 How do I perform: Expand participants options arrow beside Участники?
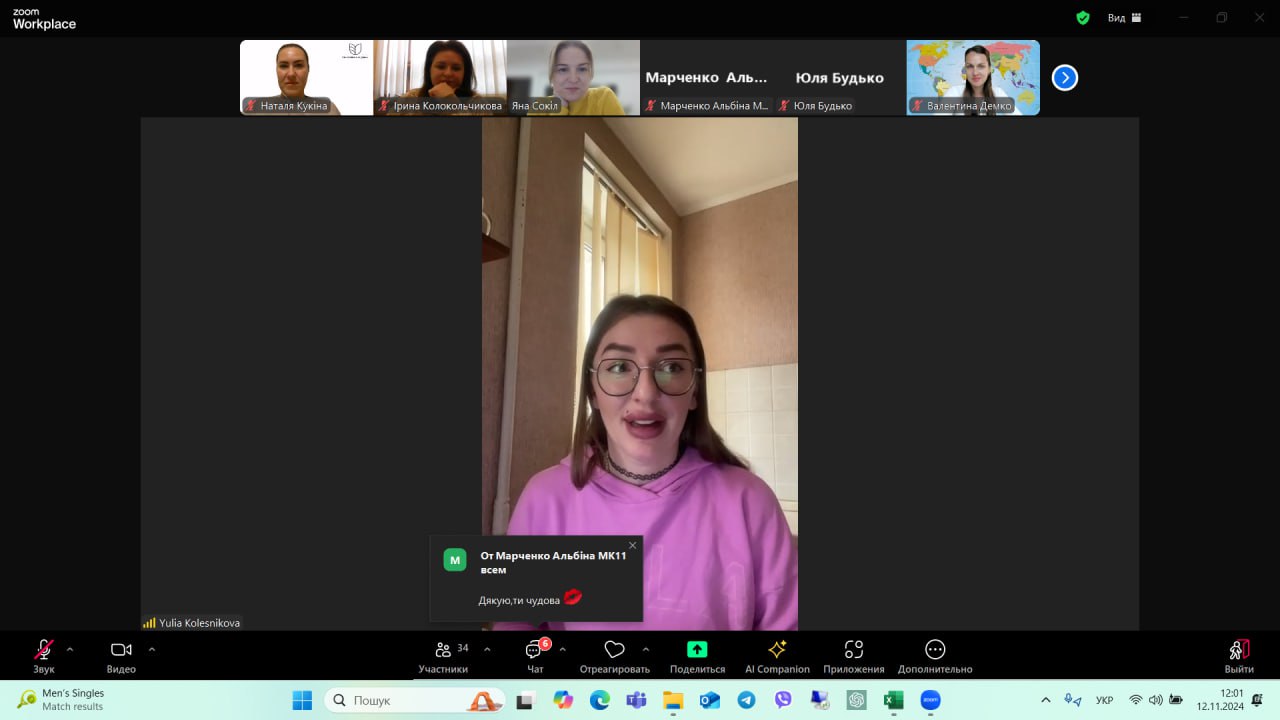(x=487, y=649)
